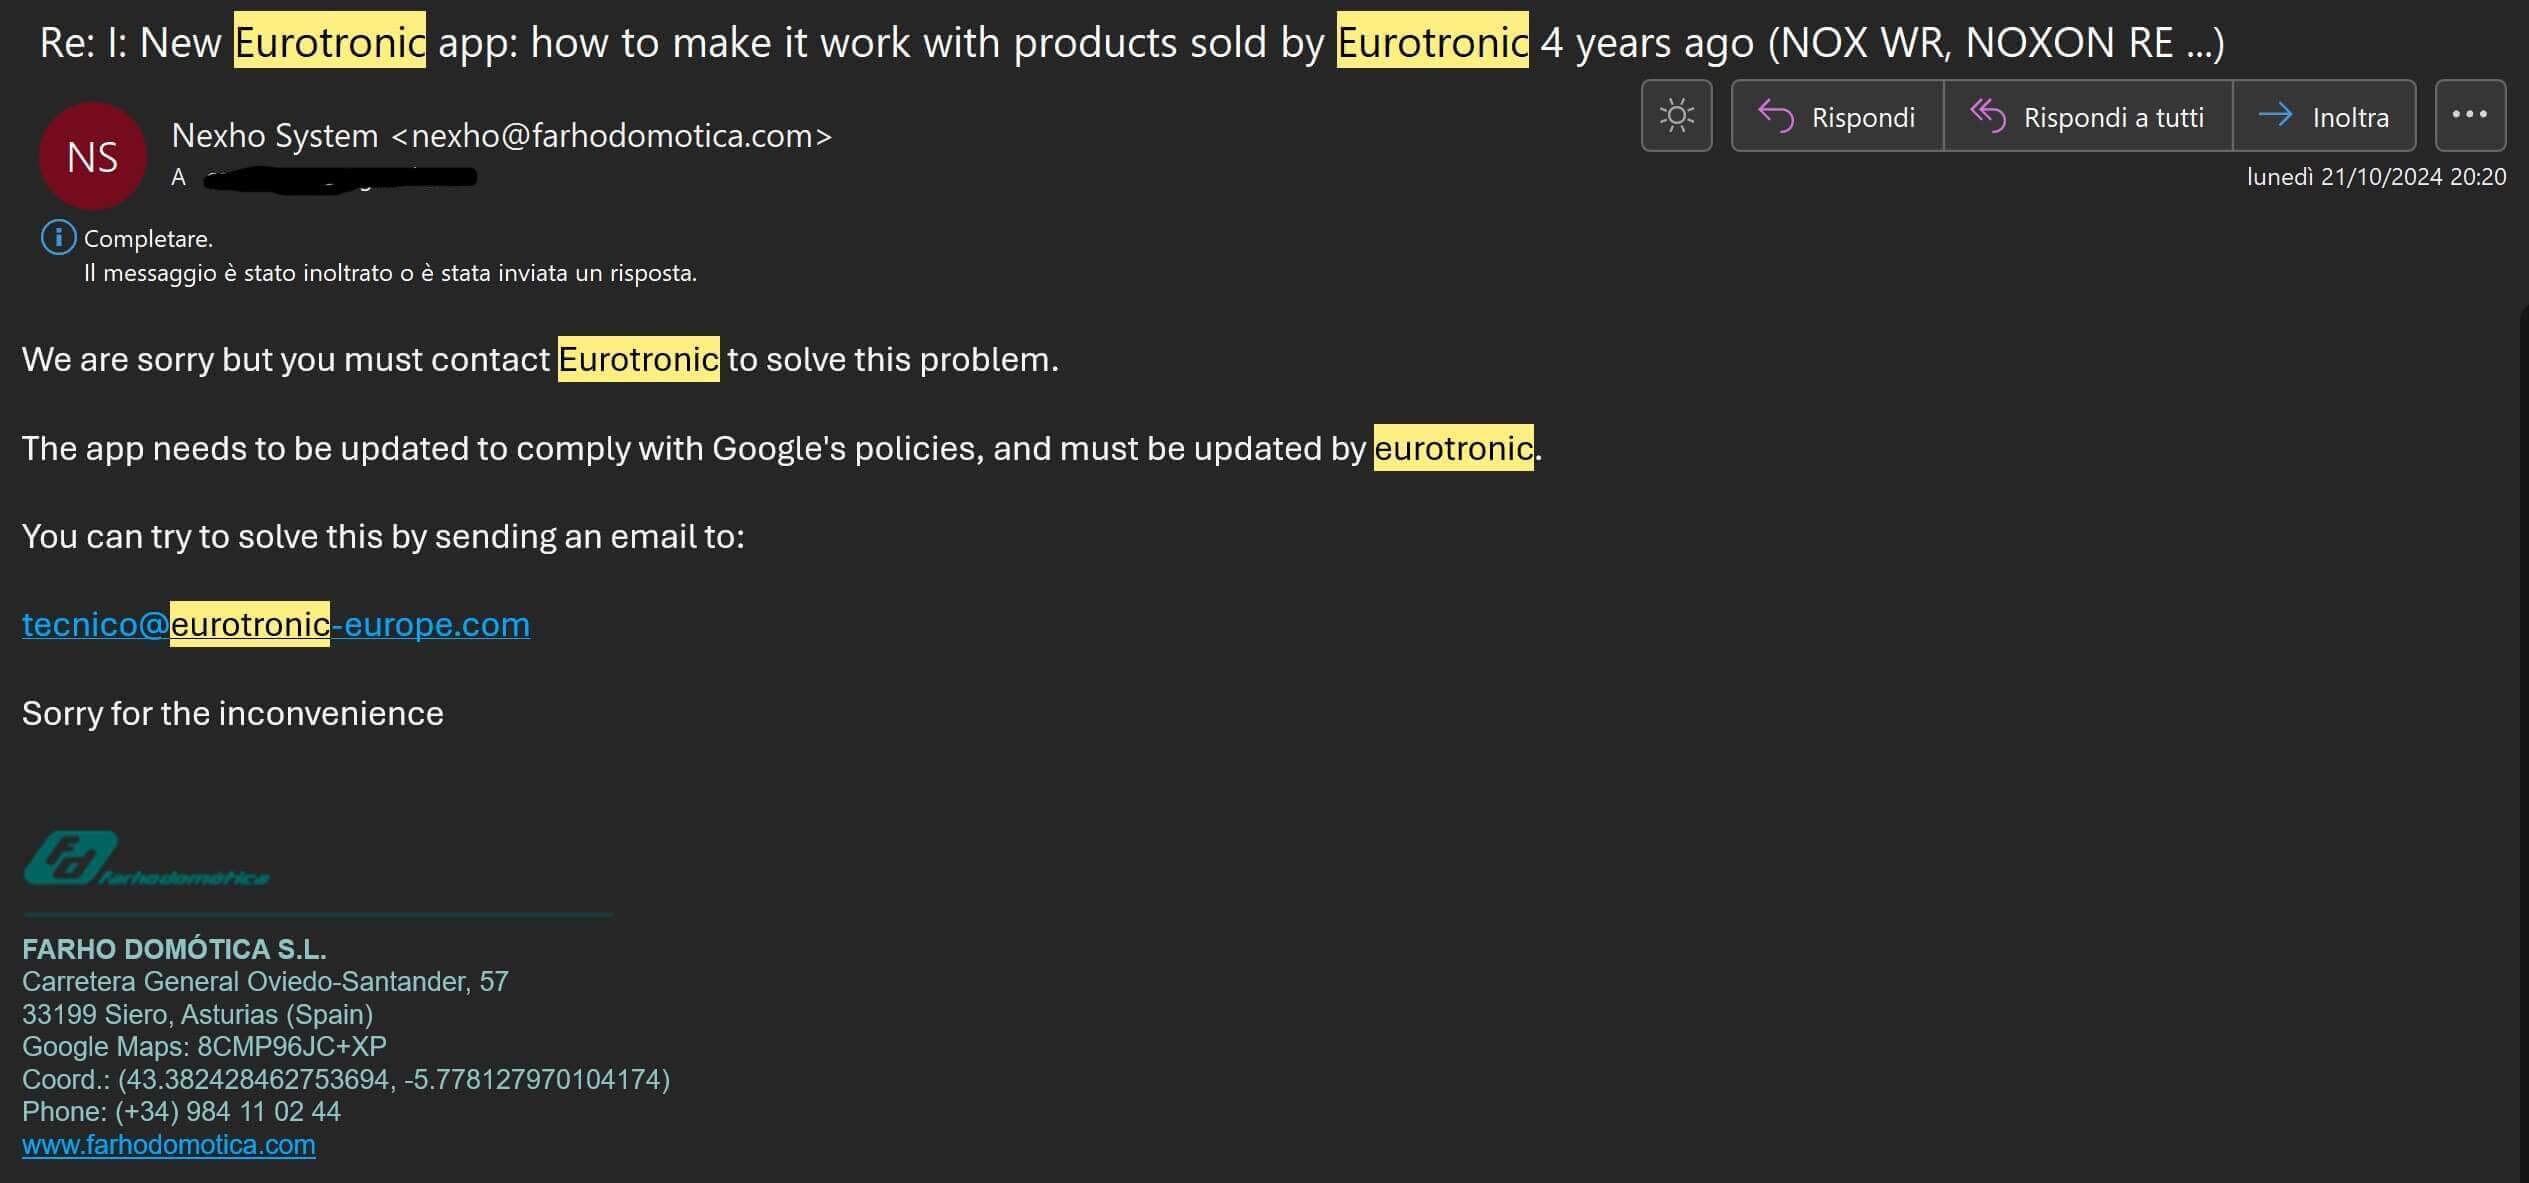The image size is (2529, 1183).
Task: Click Rispondi a tutti to reply all
Action: (2087, 117)
